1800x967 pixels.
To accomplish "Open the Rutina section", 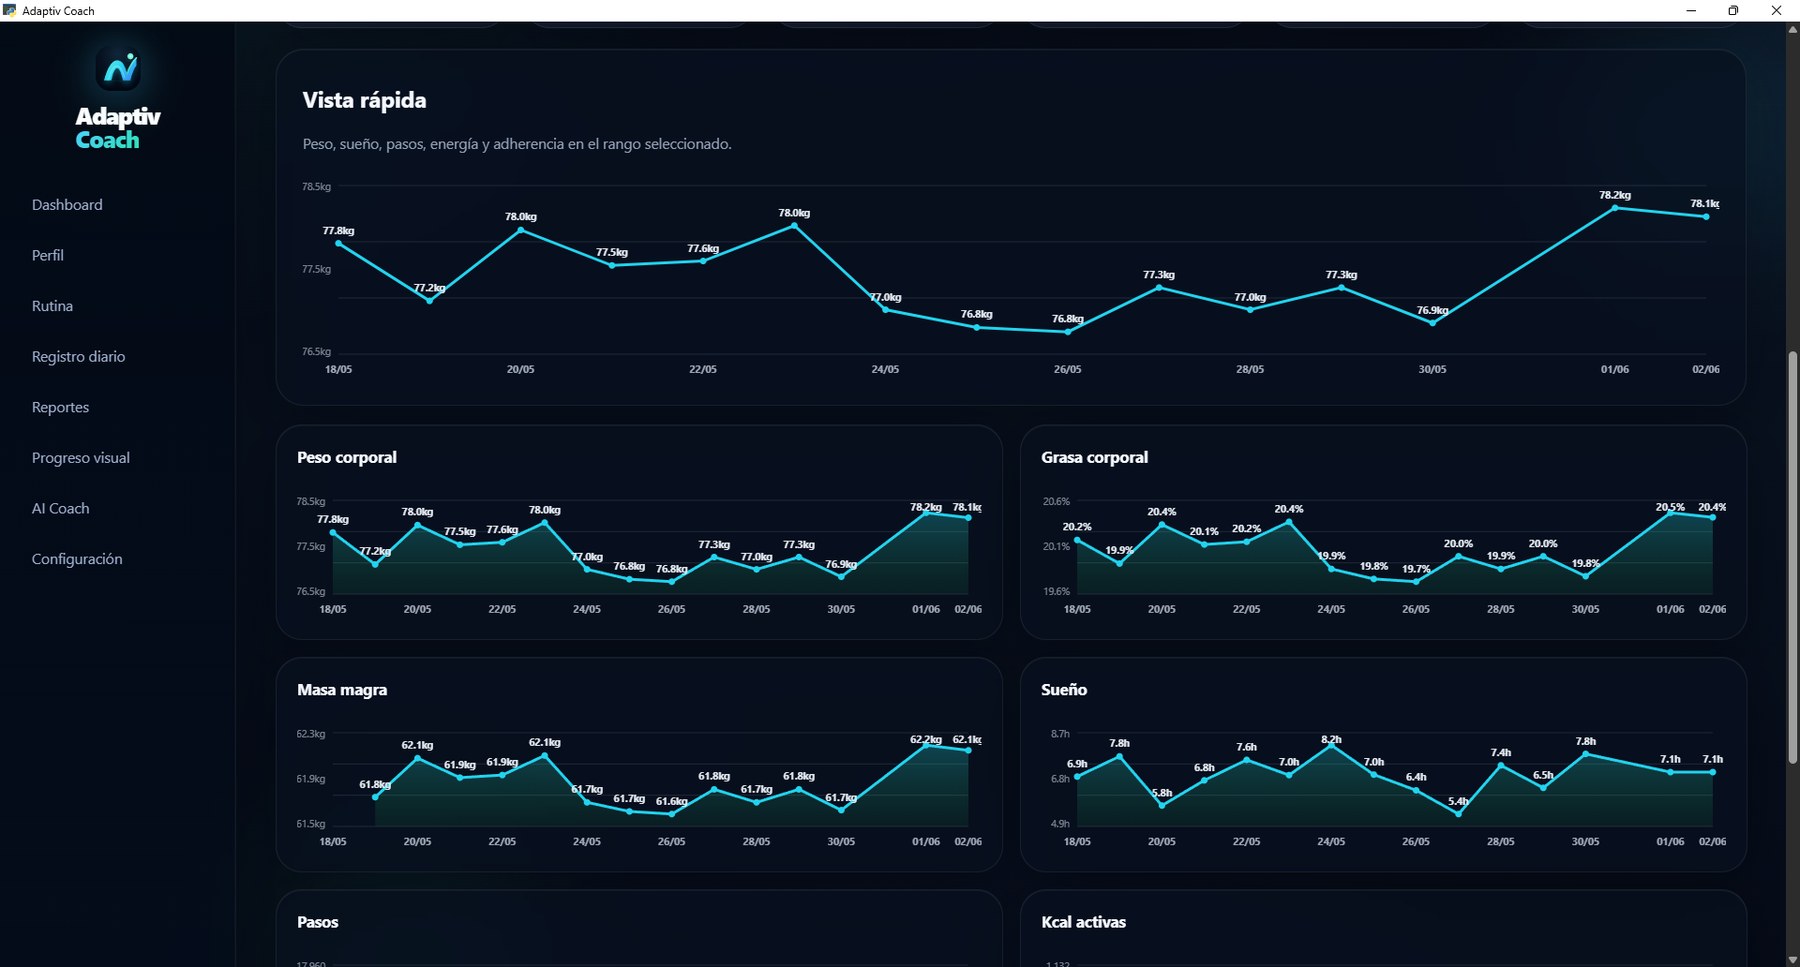I will click(x=52, y=306).
